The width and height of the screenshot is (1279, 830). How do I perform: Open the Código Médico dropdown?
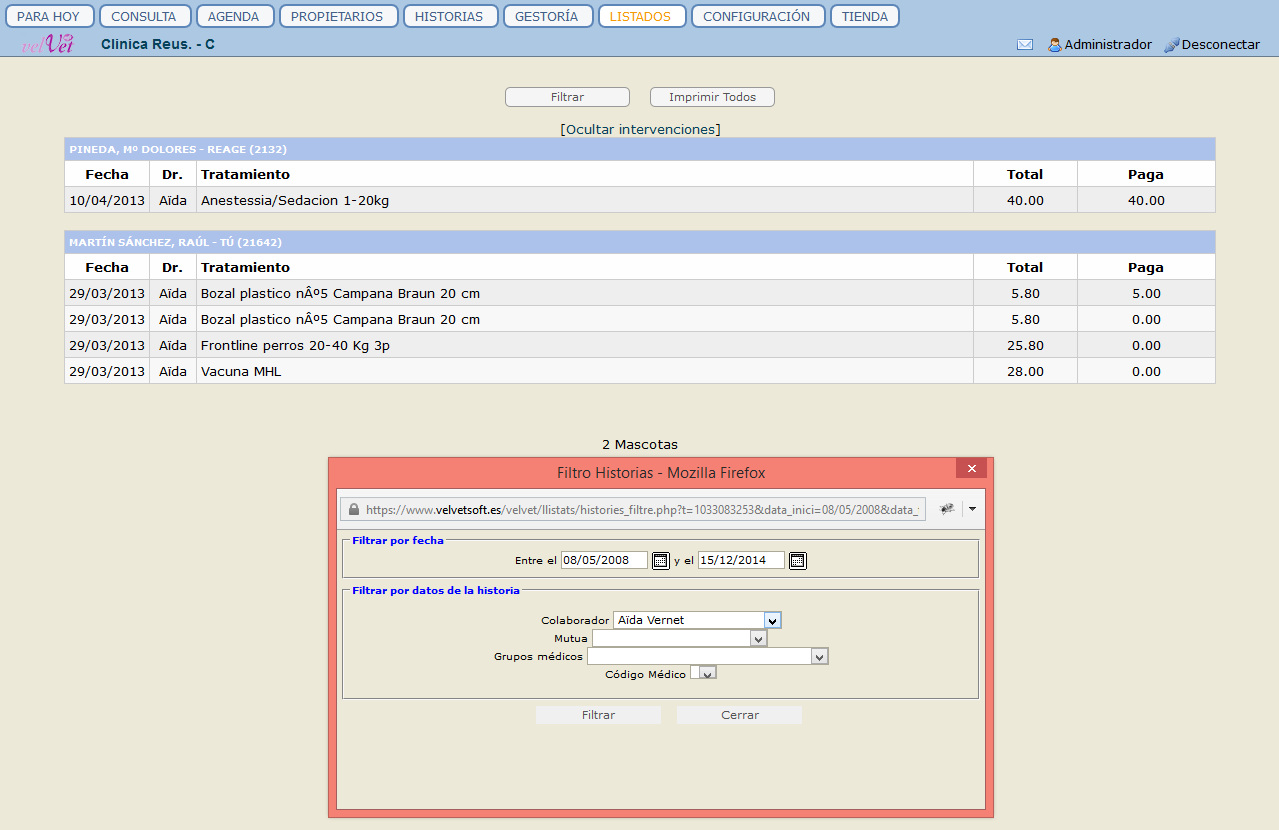click(x=708, y=674)
